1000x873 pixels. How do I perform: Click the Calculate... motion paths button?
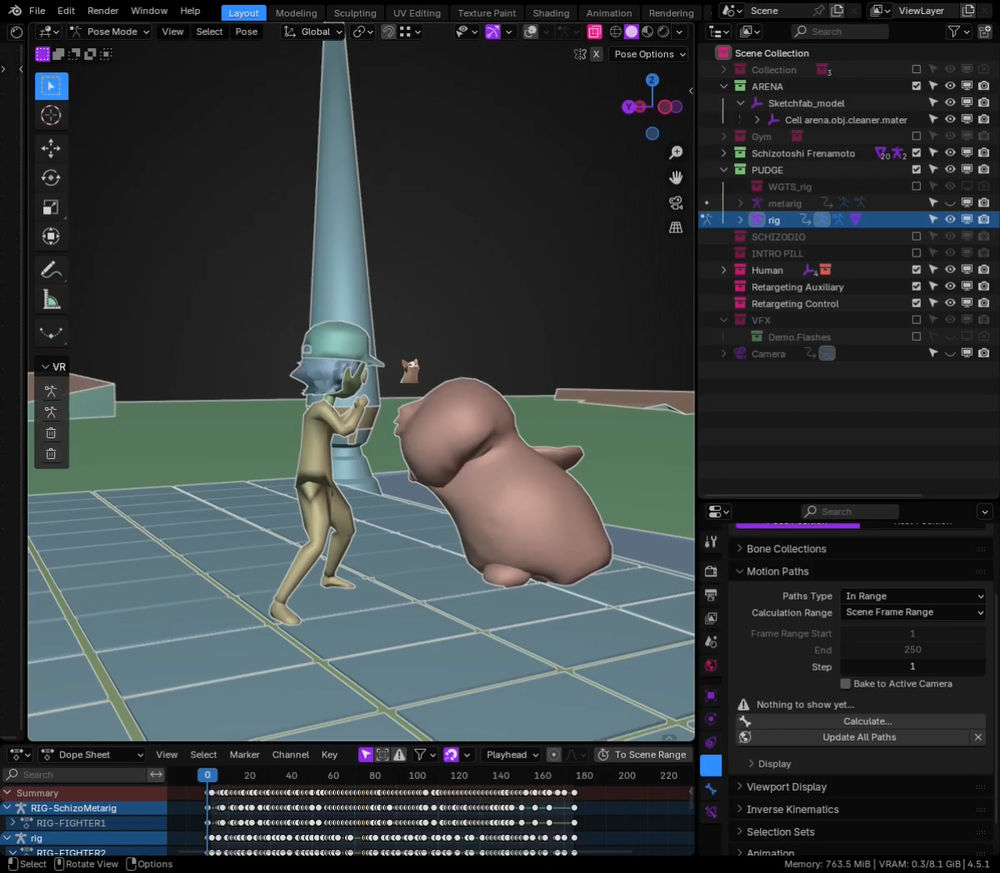(860, 721)
